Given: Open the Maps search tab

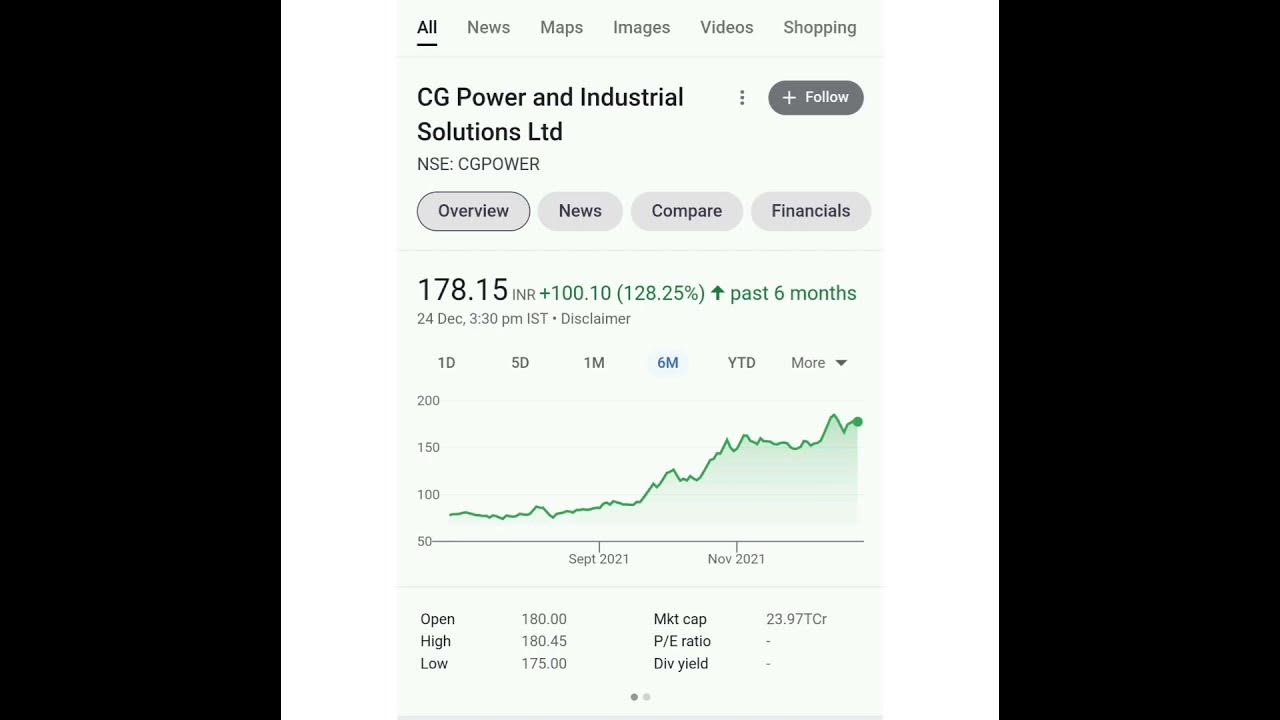Looking at the screenshot, I should 561,27.
